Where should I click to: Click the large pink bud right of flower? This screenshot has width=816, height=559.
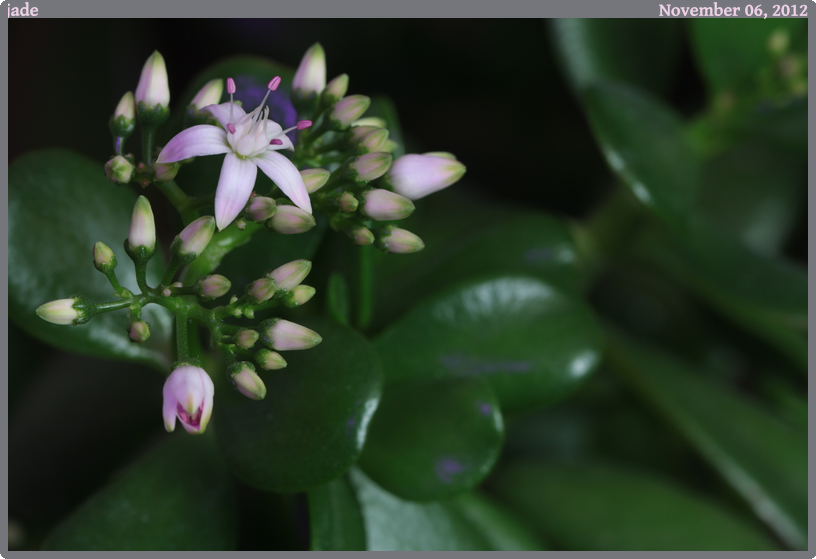coord(425,174)
